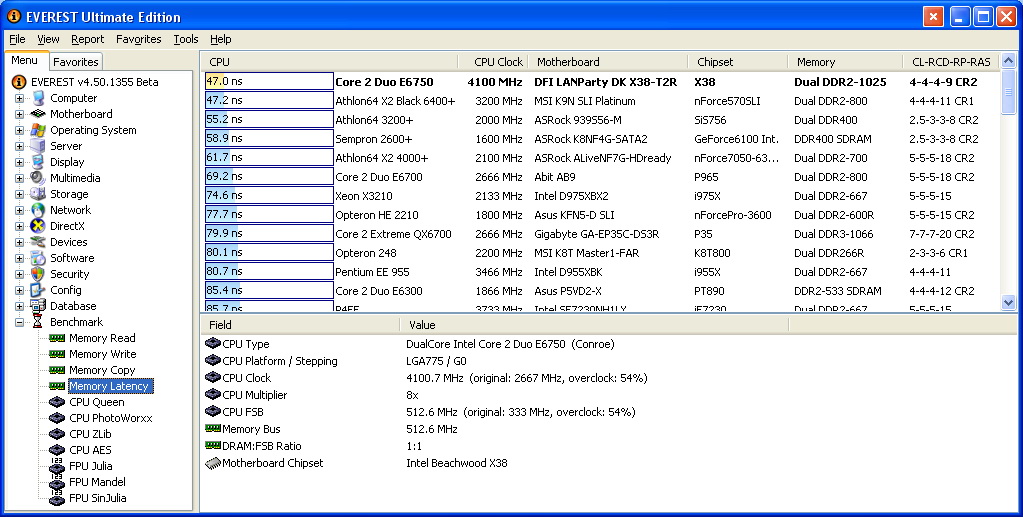Click the Network icon in the tree

pyautogui.click(x=38, y=210)
